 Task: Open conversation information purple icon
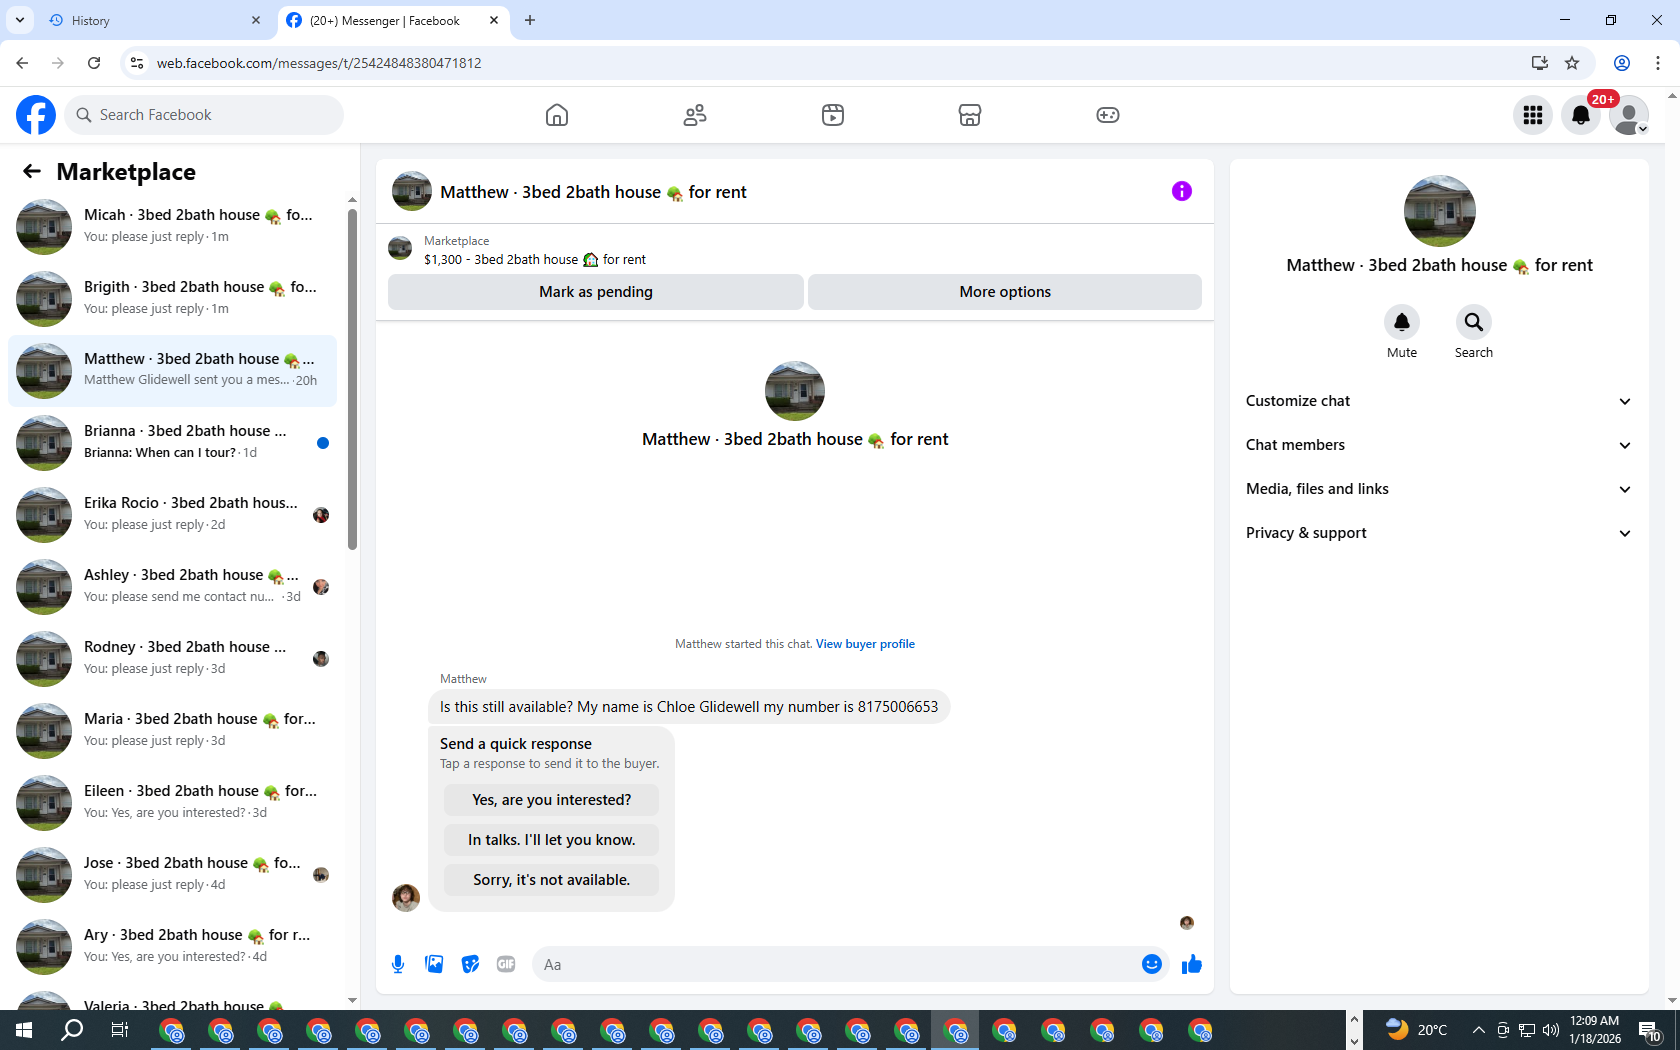pyautogui.click(x=1182, y=191)
